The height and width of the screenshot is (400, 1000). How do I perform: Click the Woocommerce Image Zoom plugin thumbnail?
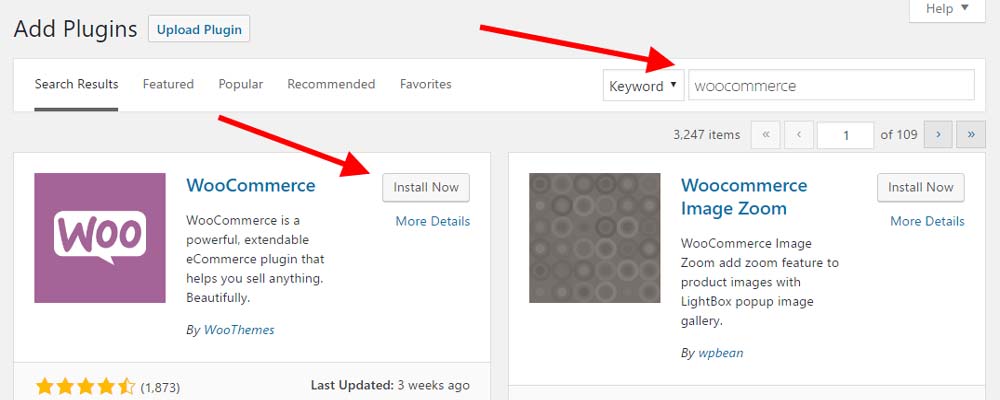point(594,237)
